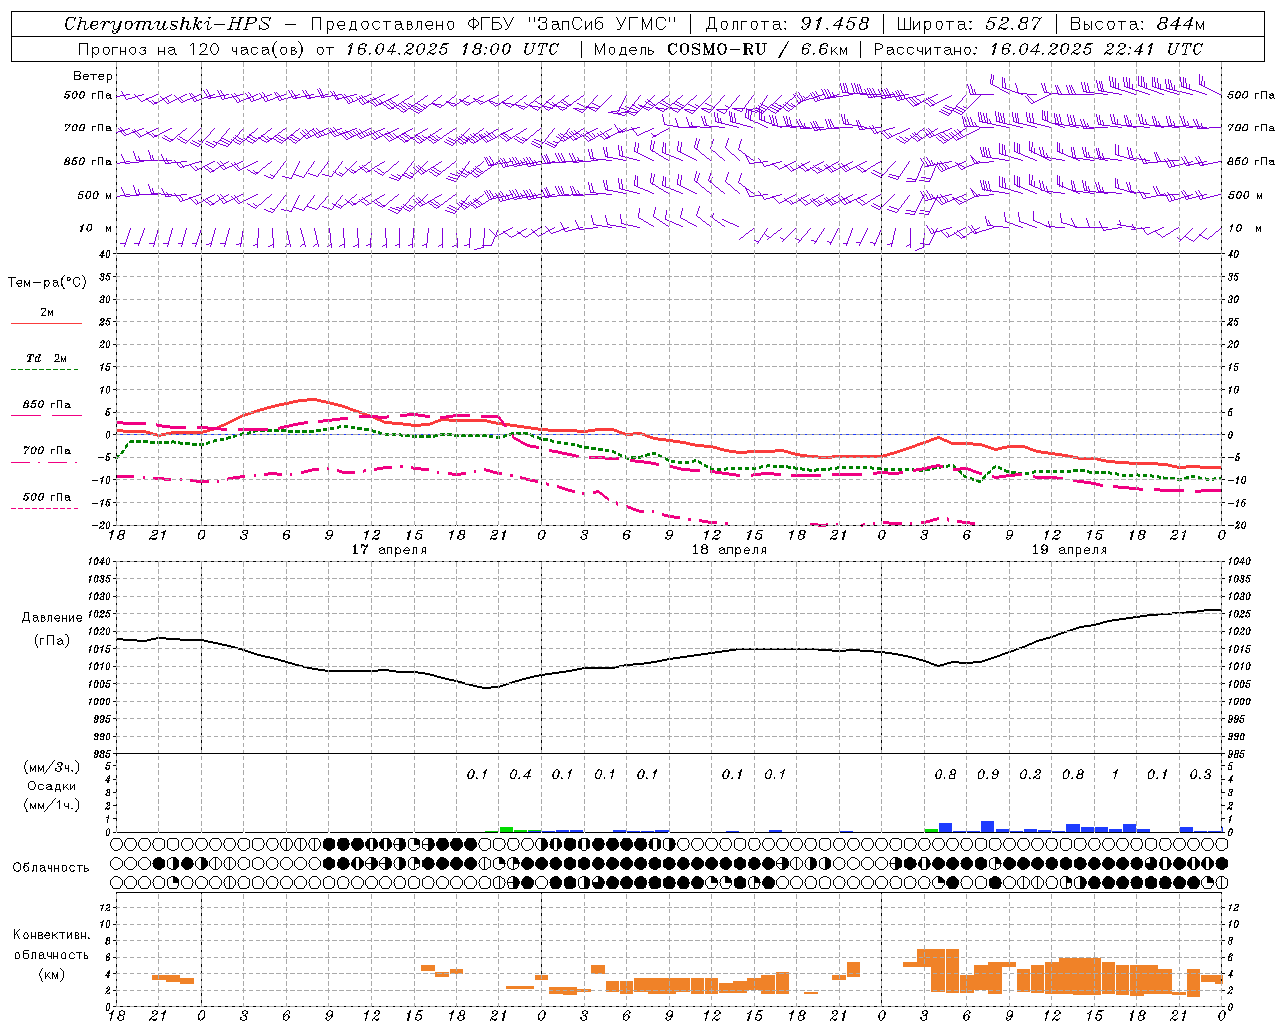Select the '(гПа)' pressure unit label
This screenshot has height=1024, width=1280.
coord(52,640)
